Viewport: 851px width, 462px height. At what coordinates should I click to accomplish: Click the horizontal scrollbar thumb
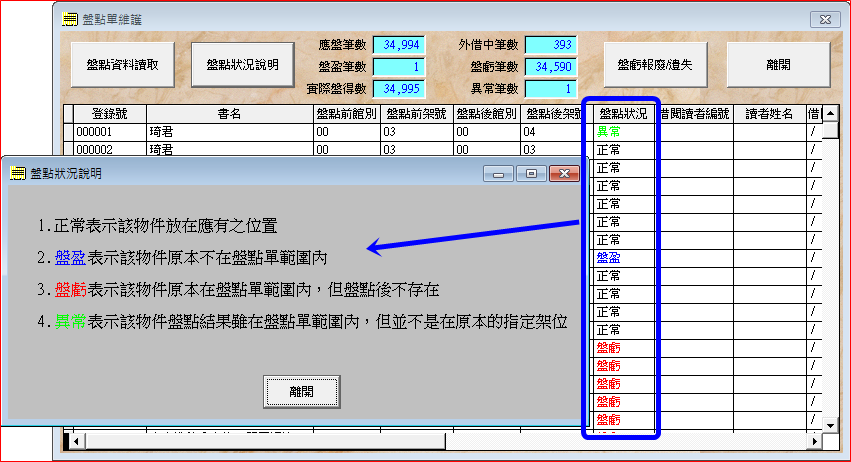[265, 441]
